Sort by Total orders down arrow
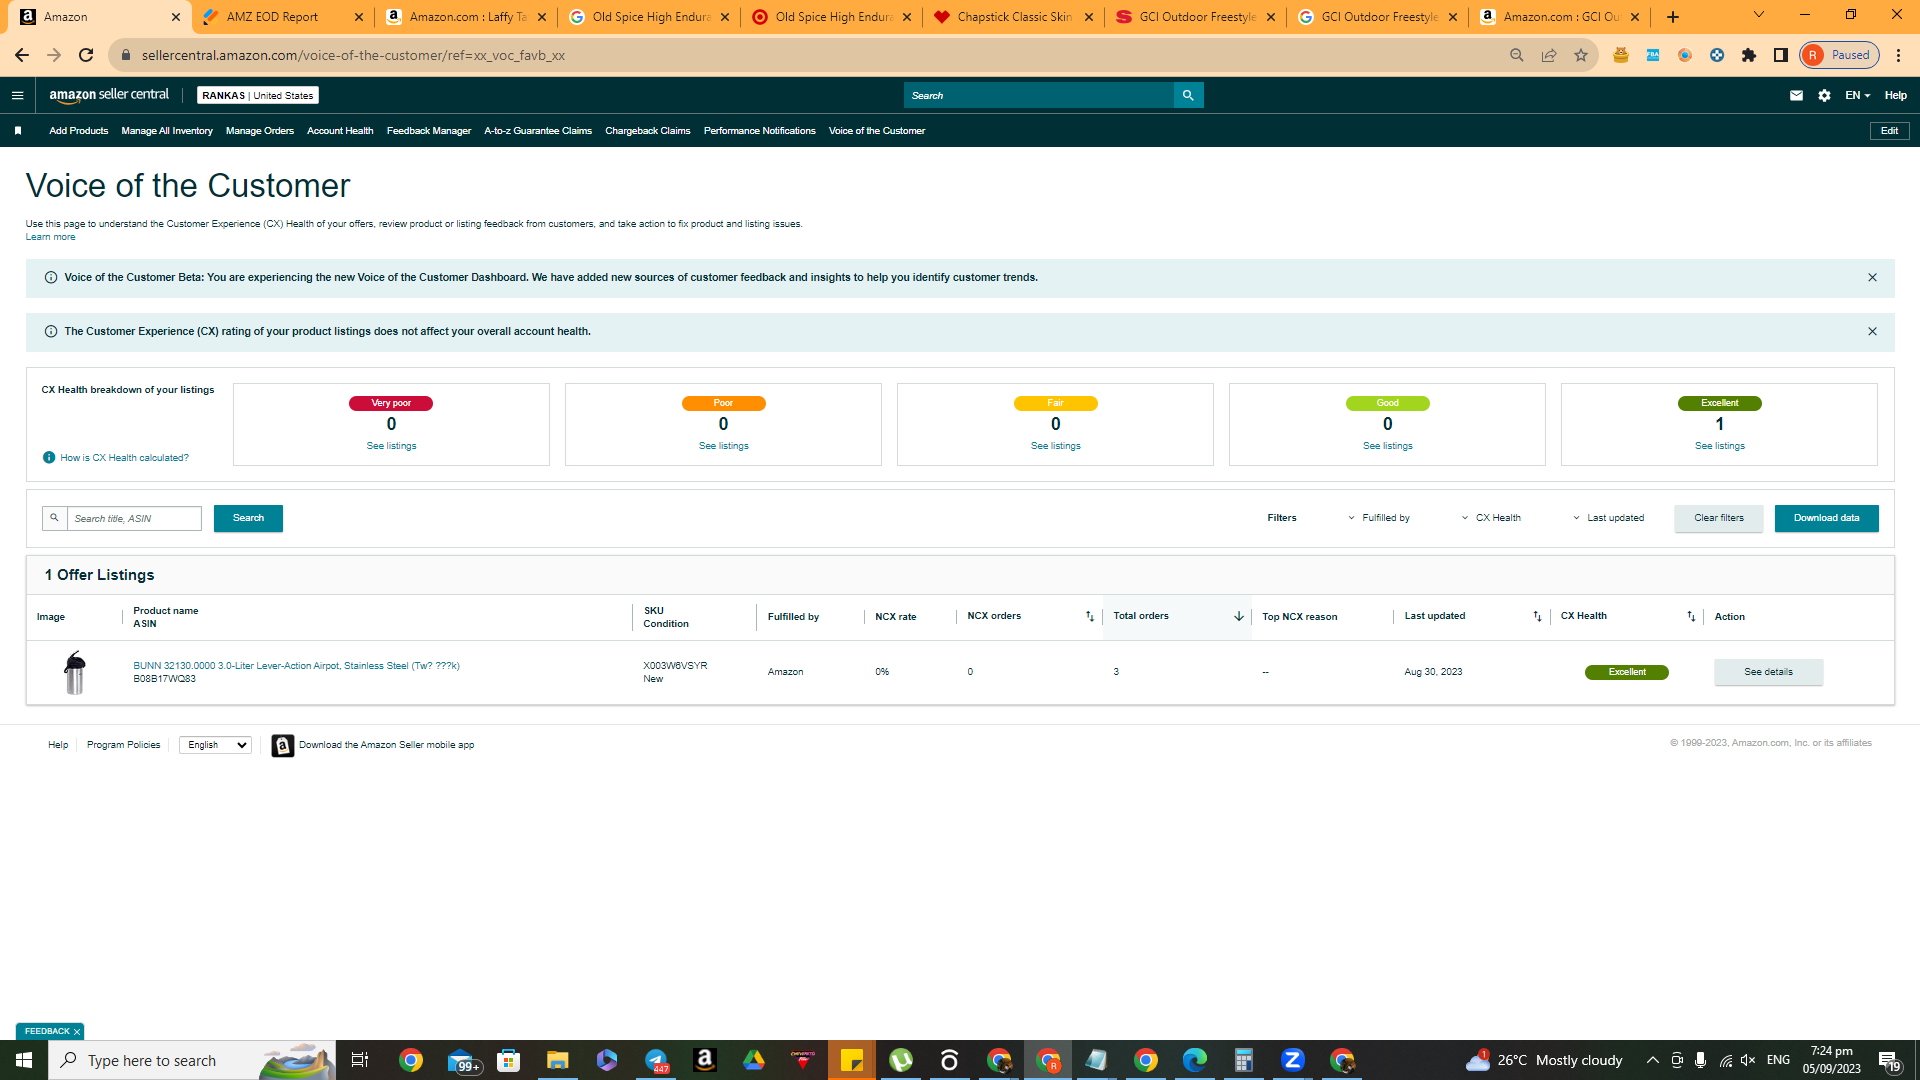This screenshot has width=1920, height=1080. pyautogui.click(x=1238, y=617)
